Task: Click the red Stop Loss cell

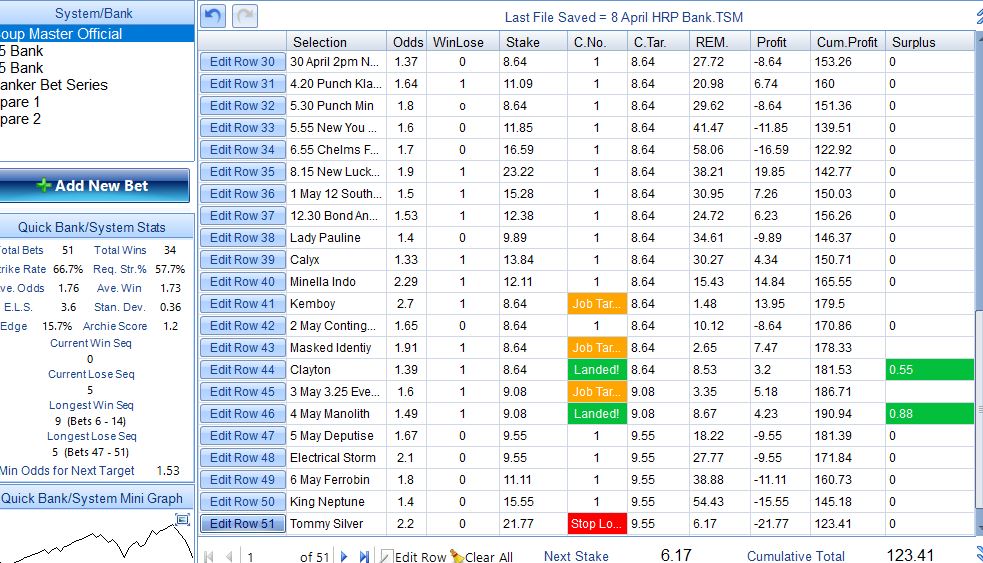Action: pyautogui.click(x=597, y=524)
